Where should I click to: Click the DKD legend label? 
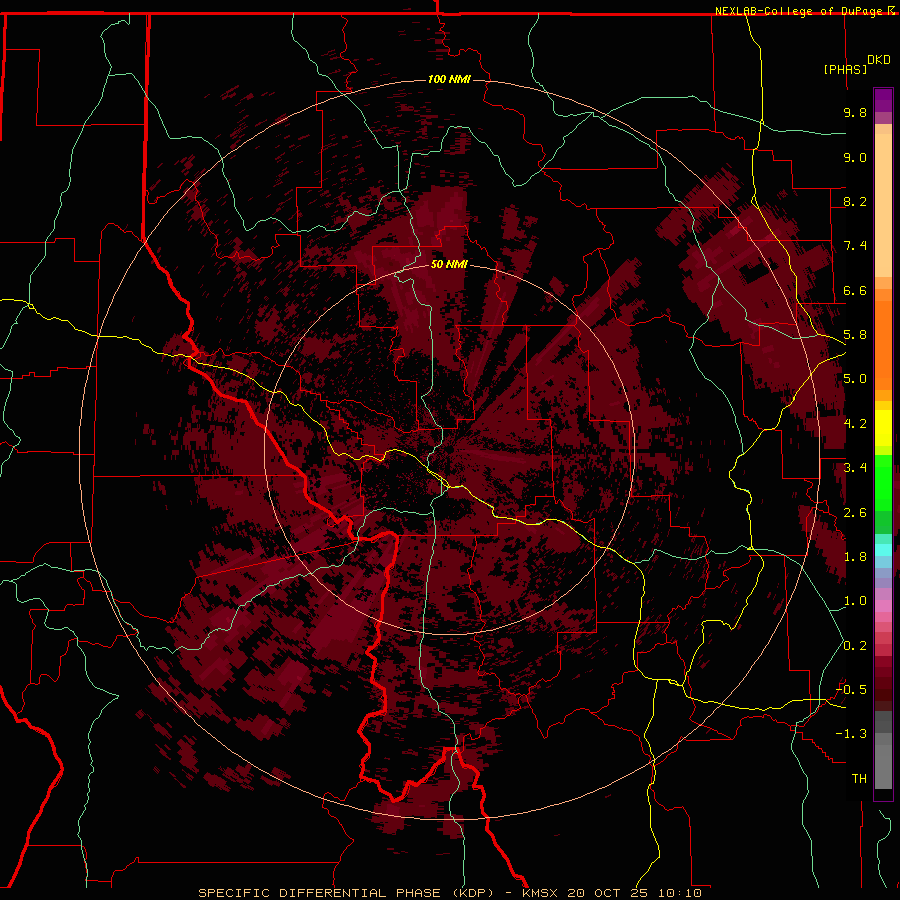pyautogui.click(x=879, y=60)
